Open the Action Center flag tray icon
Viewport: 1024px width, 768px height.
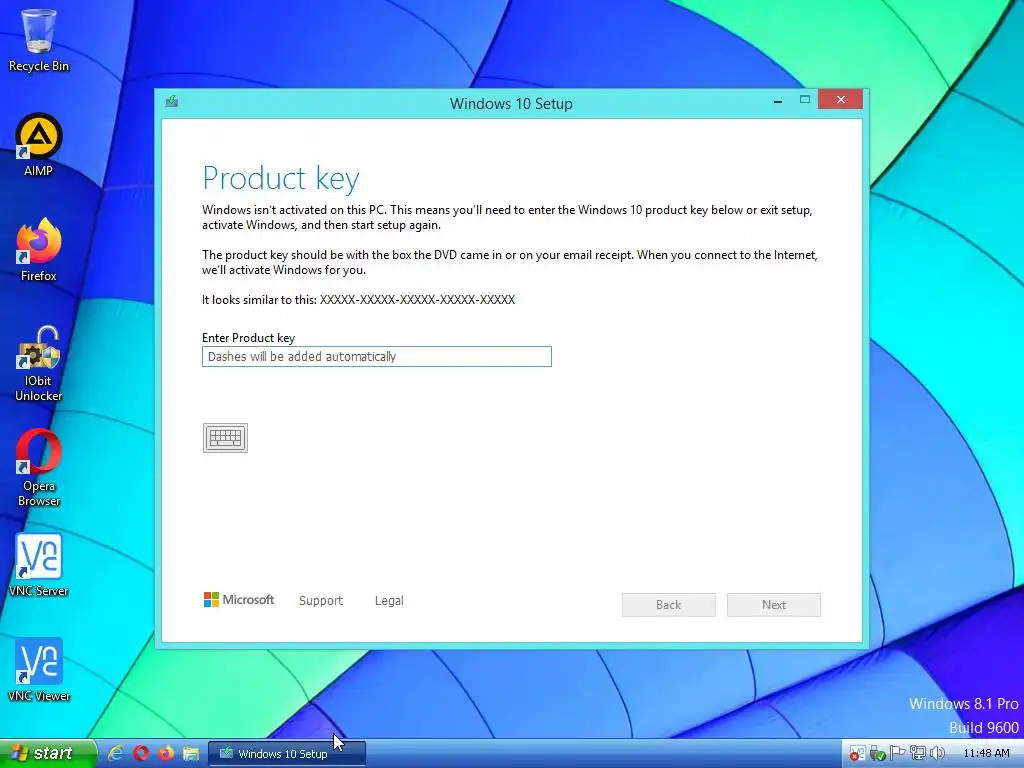(x=897, y=754)
